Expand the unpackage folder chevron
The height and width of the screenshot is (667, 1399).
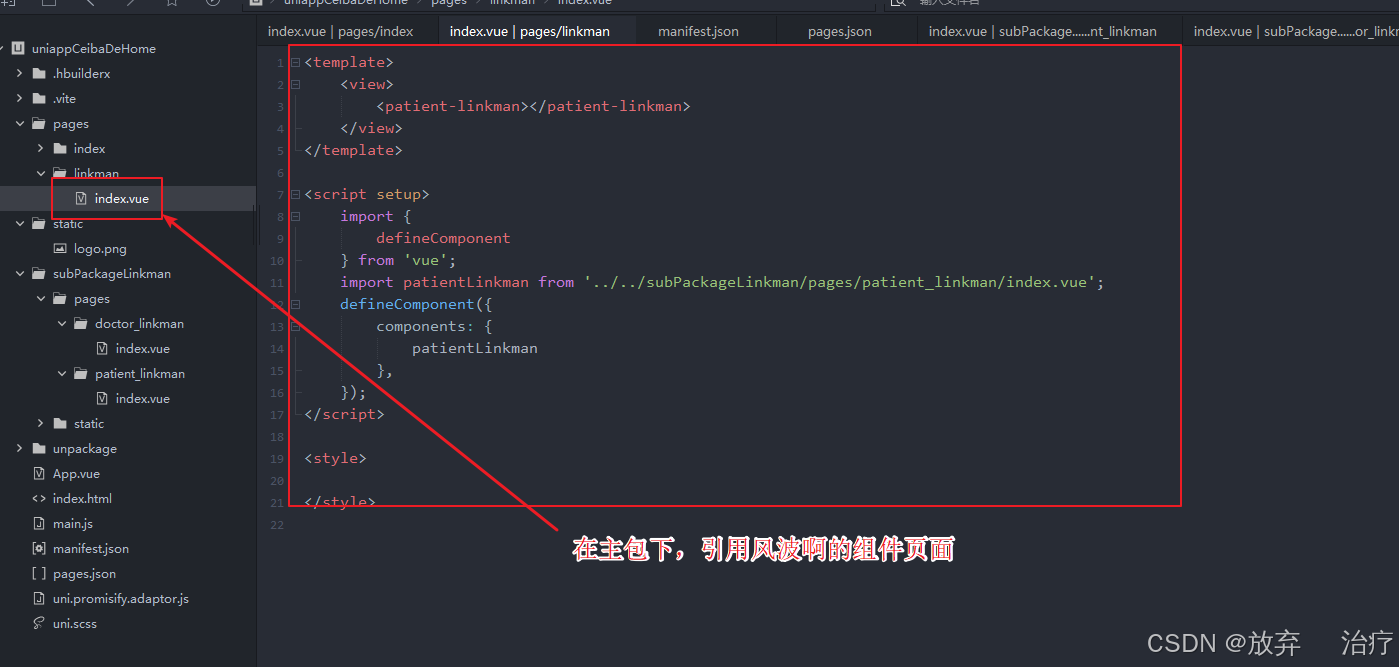point(19,448)
